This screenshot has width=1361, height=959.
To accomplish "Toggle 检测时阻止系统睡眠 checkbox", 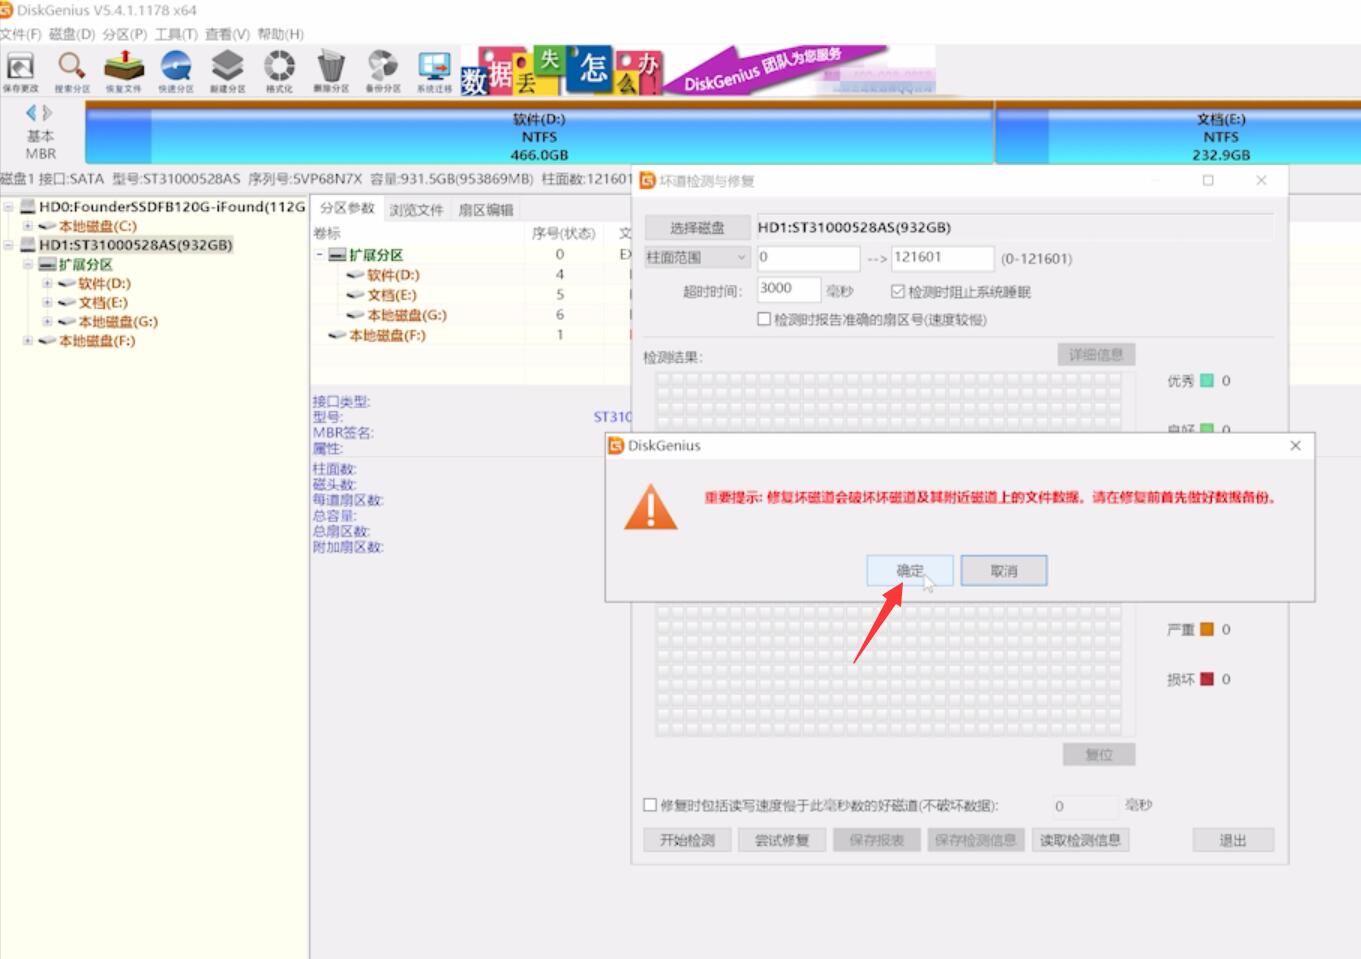I will [x=897, y=292].
